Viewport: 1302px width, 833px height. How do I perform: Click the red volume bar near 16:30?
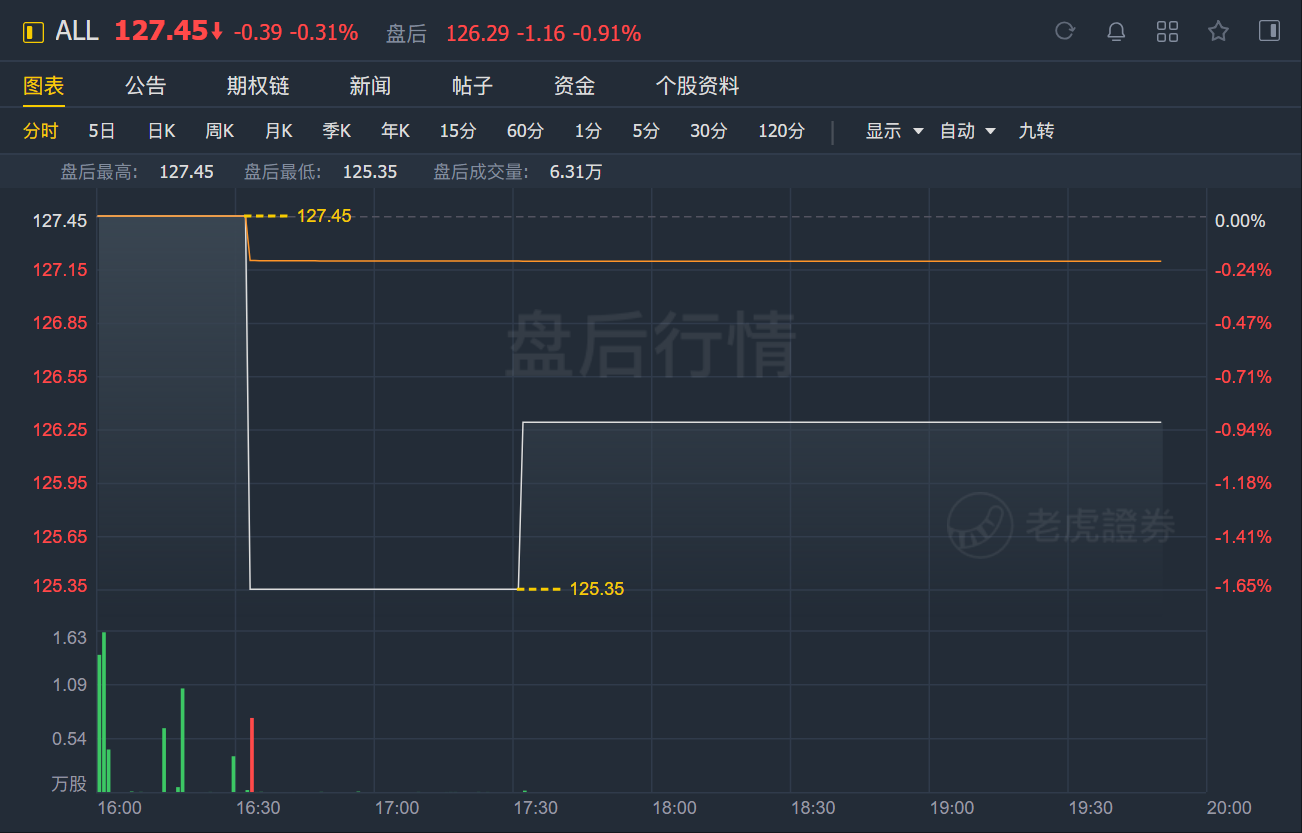[252, 754]
